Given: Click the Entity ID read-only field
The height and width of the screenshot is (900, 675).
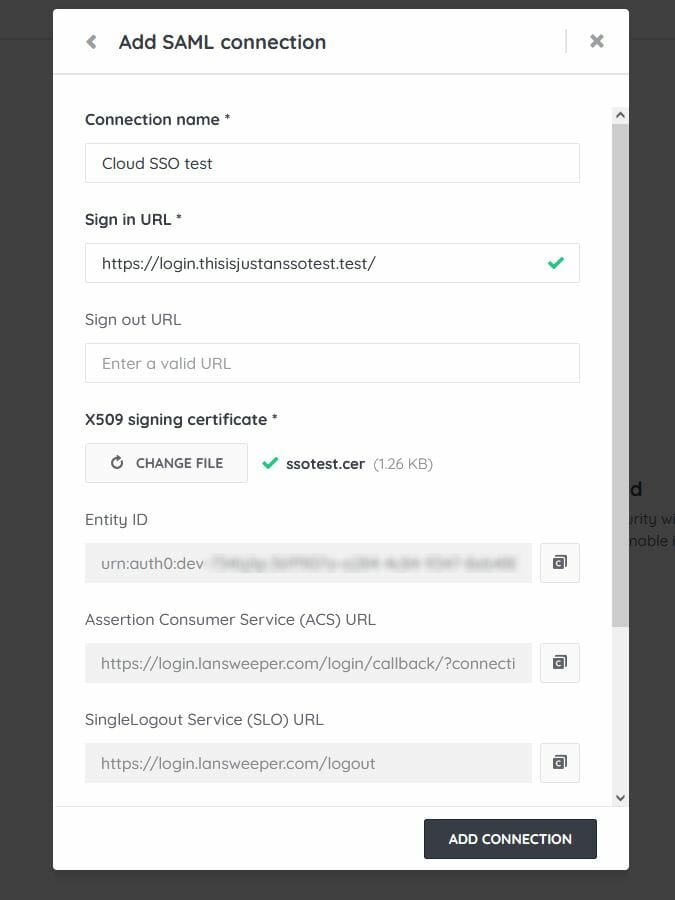Looking at the screenshot, I should click(308, 563).
